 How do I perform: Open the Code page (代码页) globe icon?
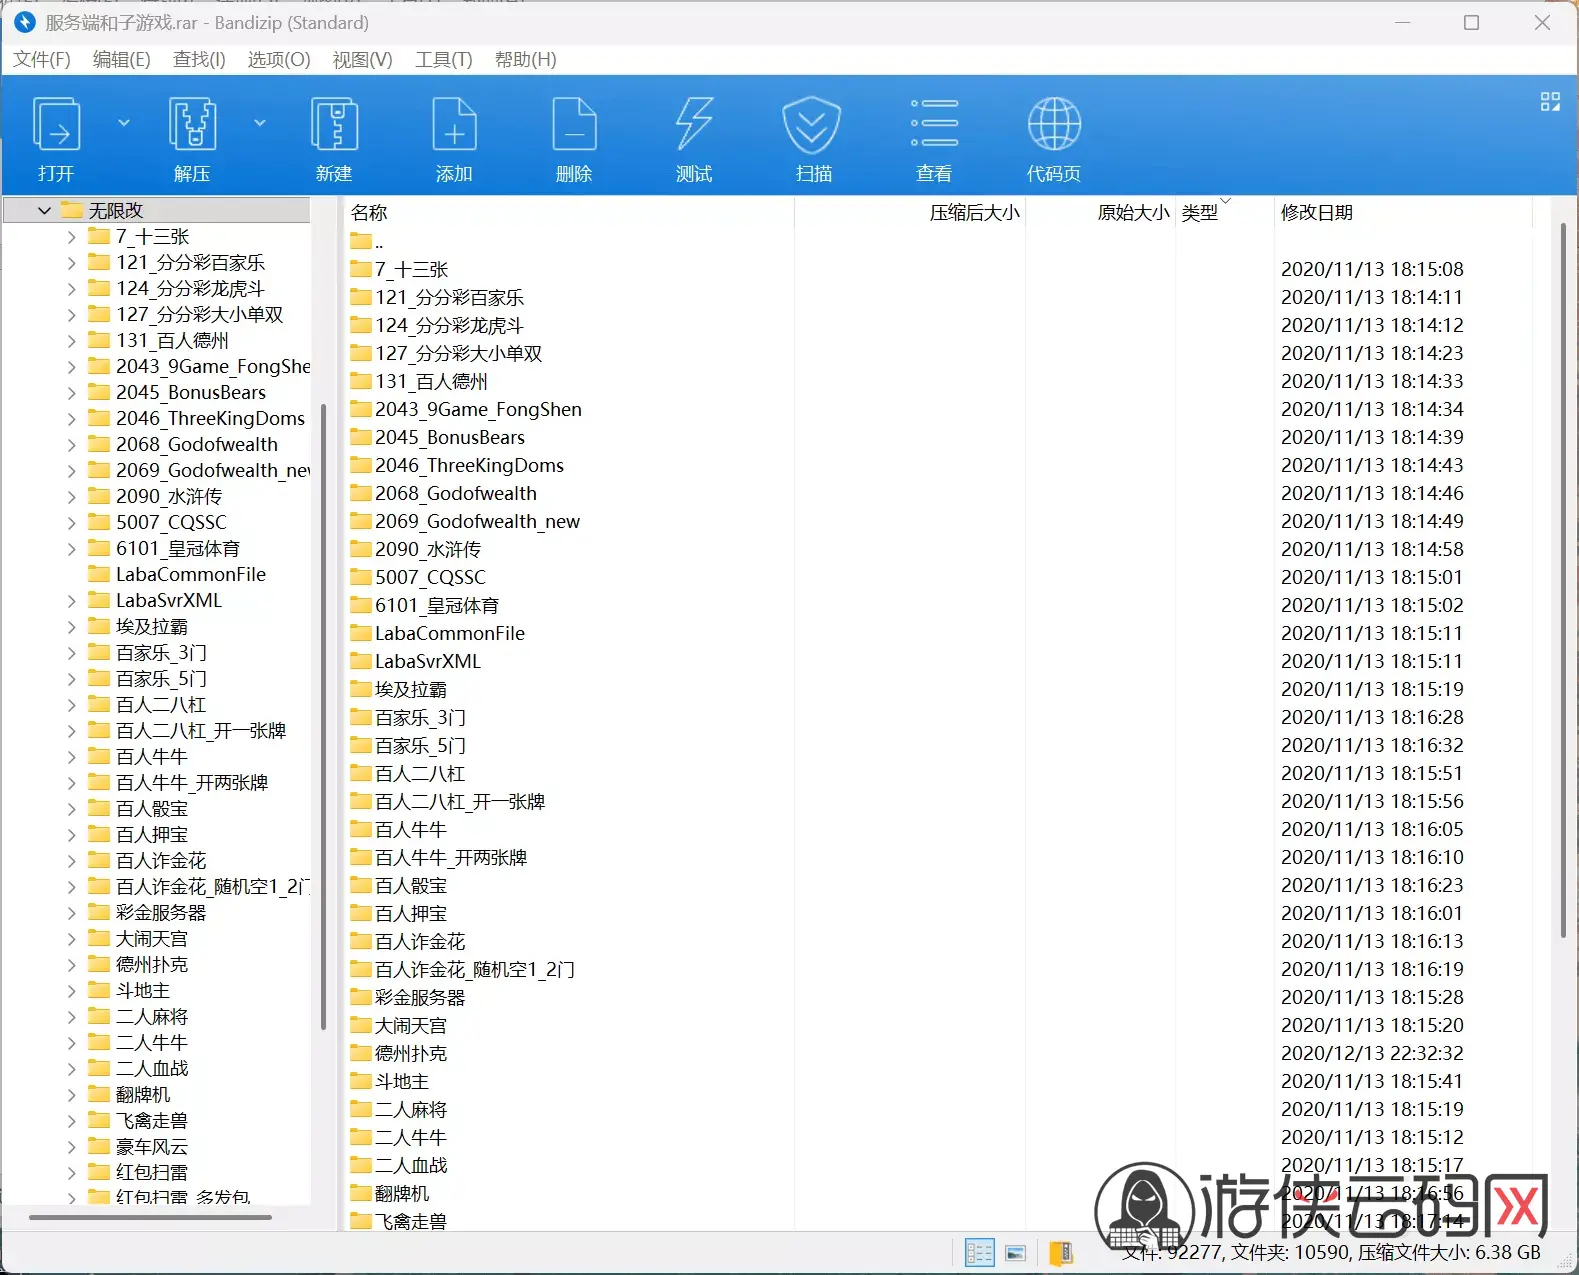1054,125
